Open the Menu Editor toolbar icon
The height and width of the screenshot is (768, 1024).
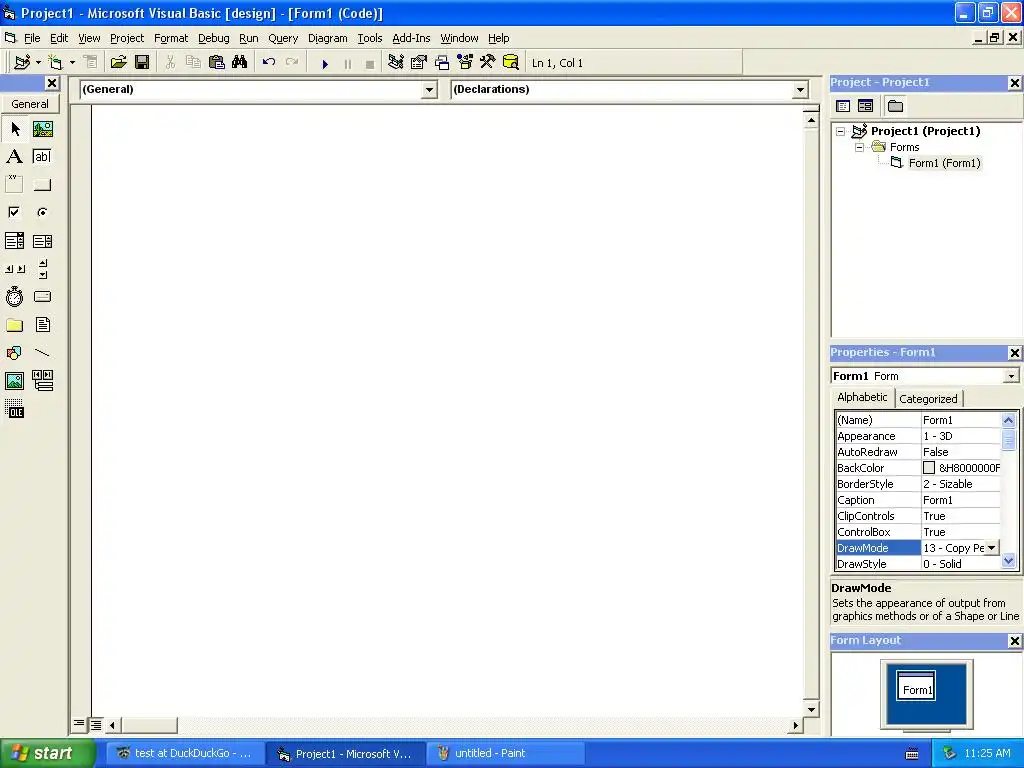pyautogui.click(x=90, y=63)
